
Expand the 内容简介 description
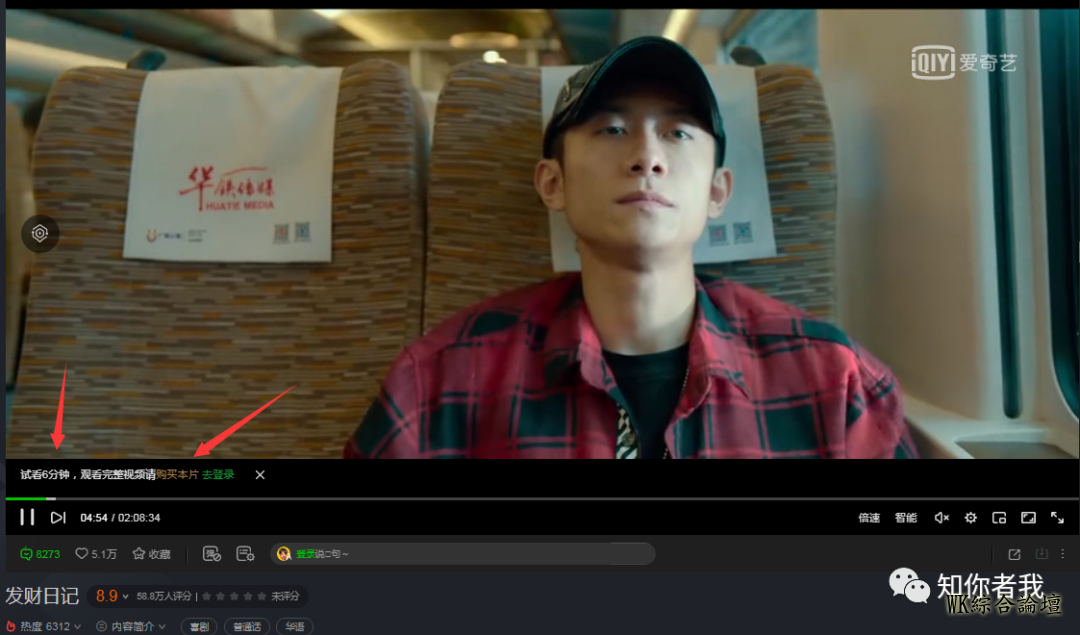(x=132, y=627)
